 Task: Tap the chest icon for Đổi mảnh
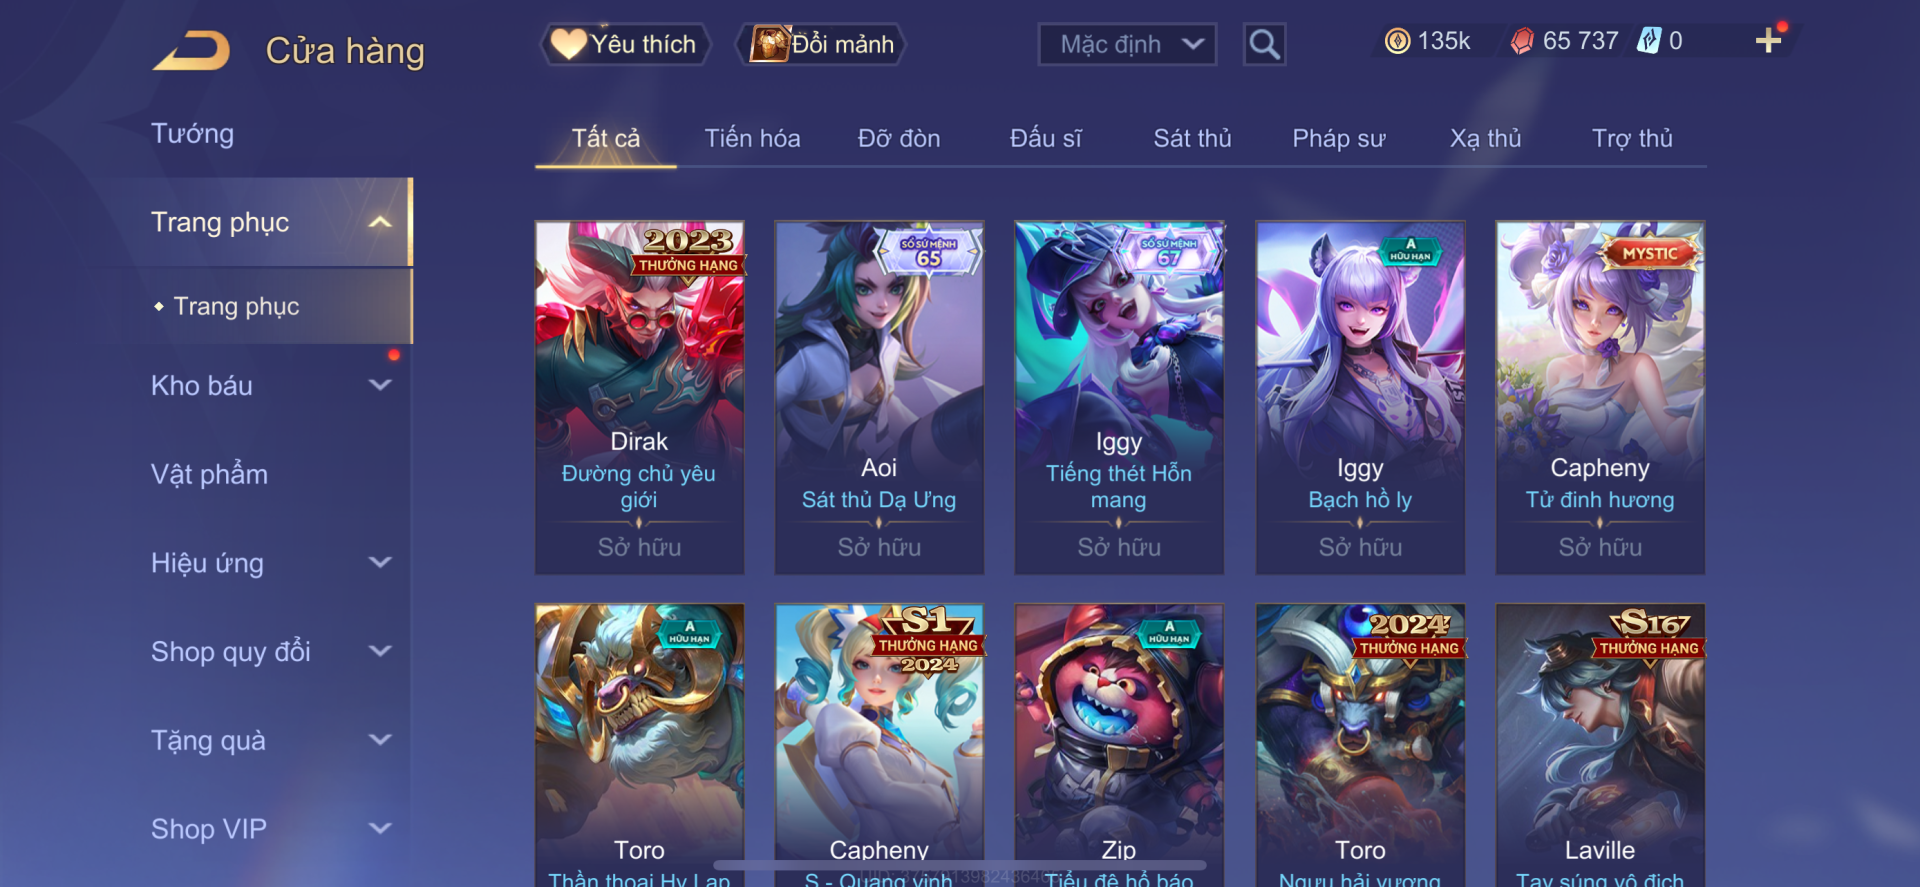pos(770,44)
